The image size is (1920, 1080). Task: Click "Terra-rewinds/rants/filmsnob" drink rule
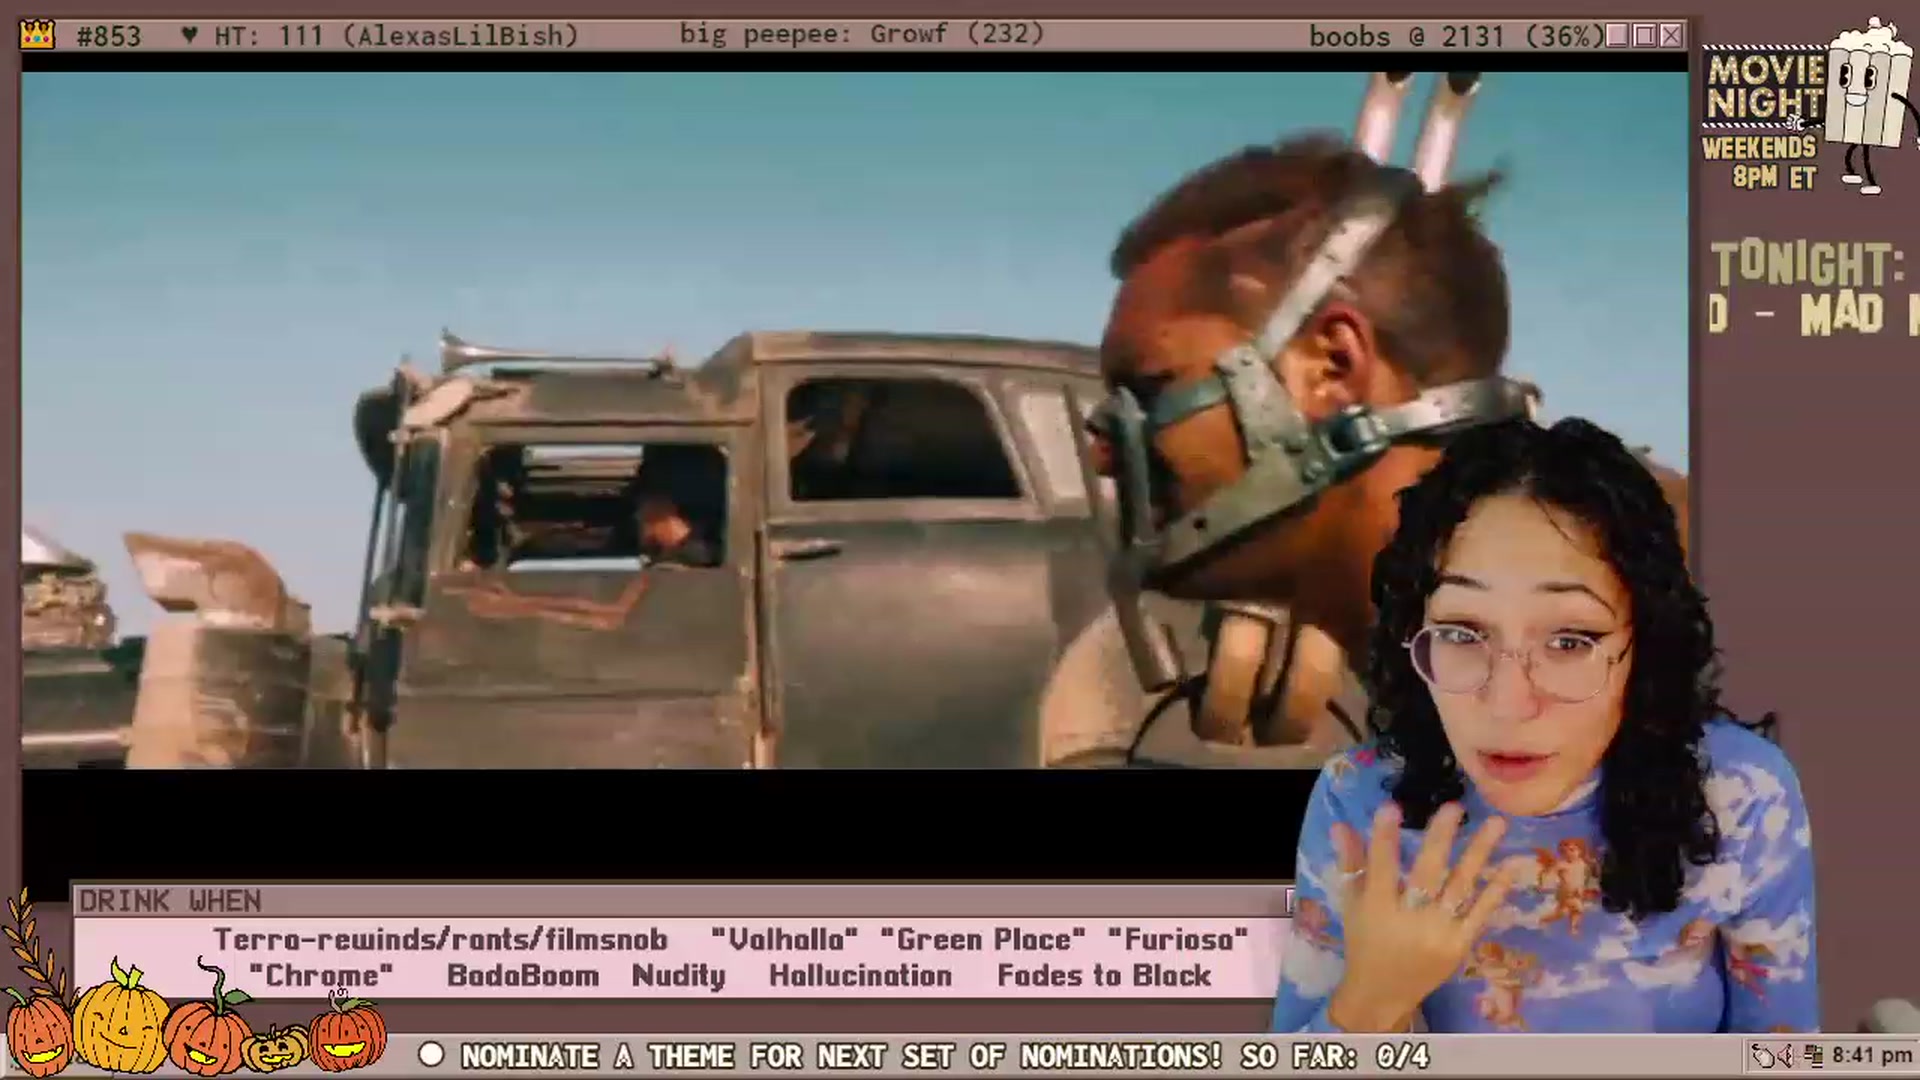click(x=440, y=940)
